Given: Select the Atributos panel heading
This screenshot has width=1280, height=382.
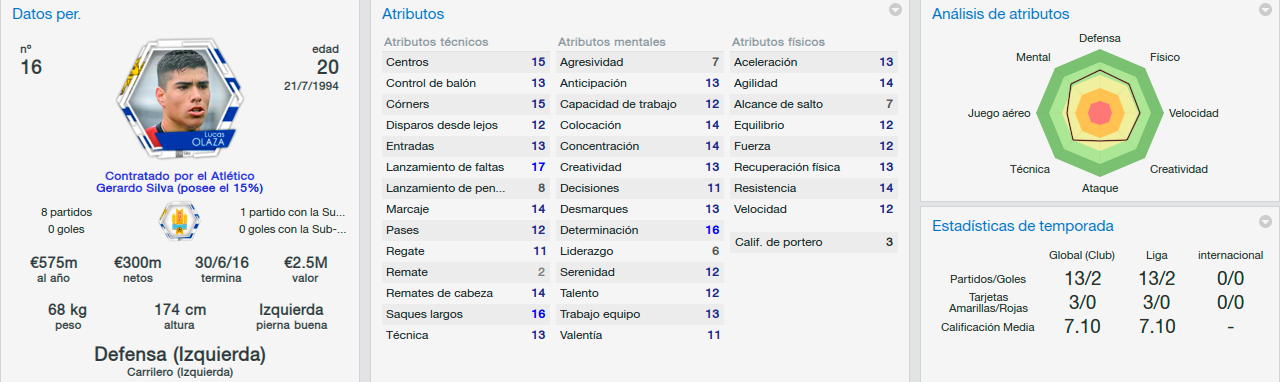Looking at the screenshot, I should (413, 14).
